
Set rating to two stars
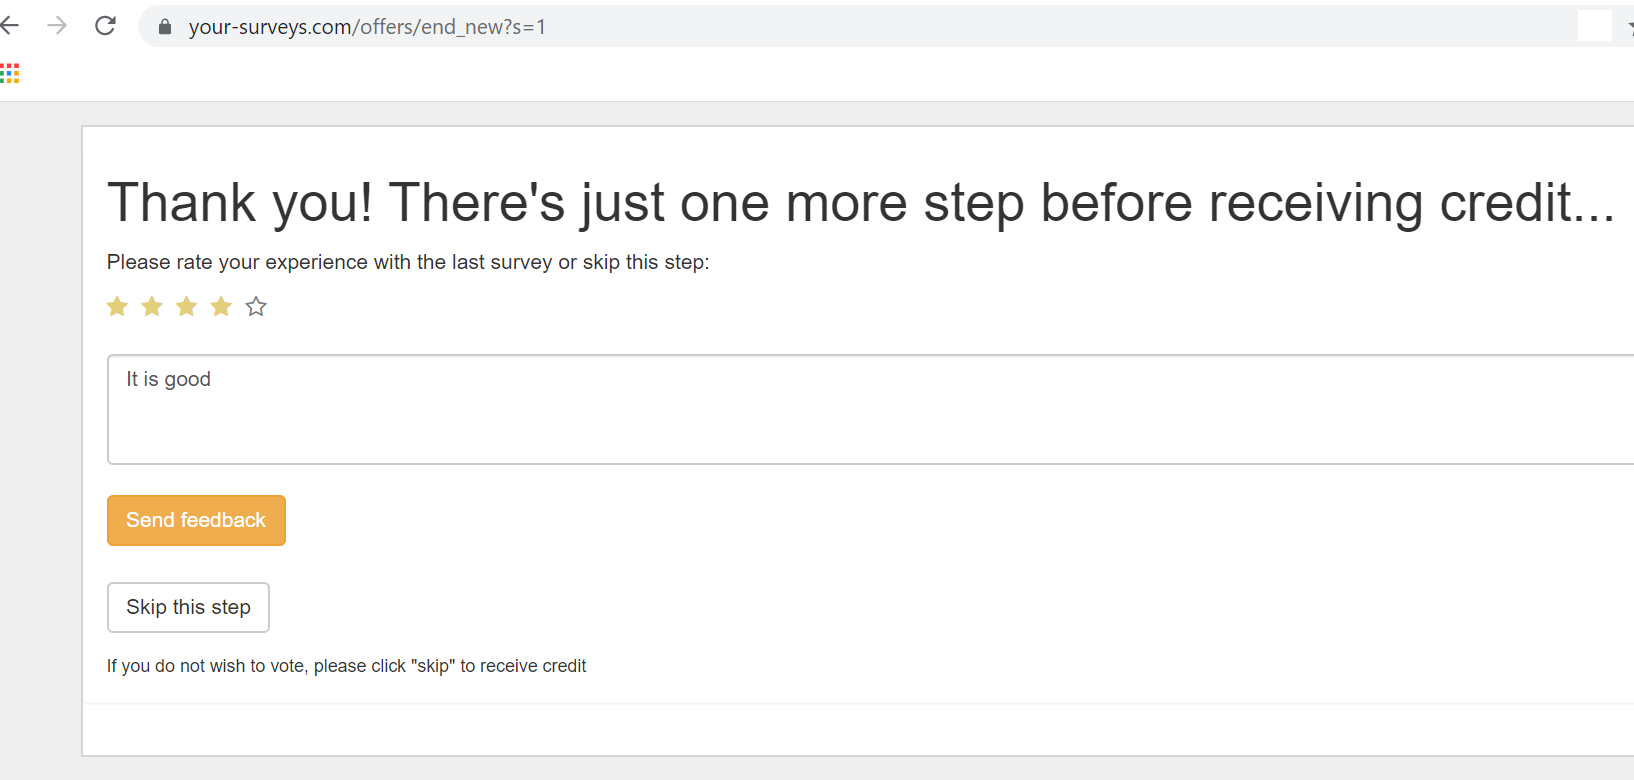click(152, 307)
